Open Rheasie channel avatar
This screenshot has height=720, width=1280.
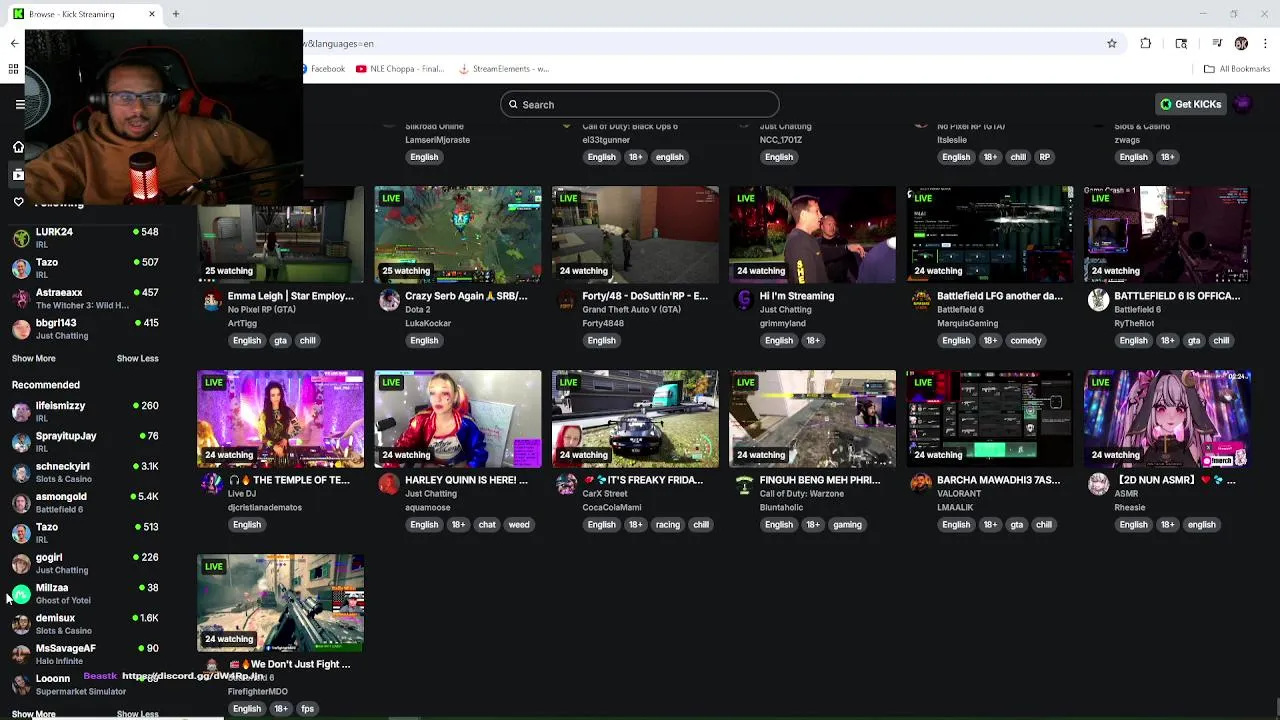pos(1099,486)
